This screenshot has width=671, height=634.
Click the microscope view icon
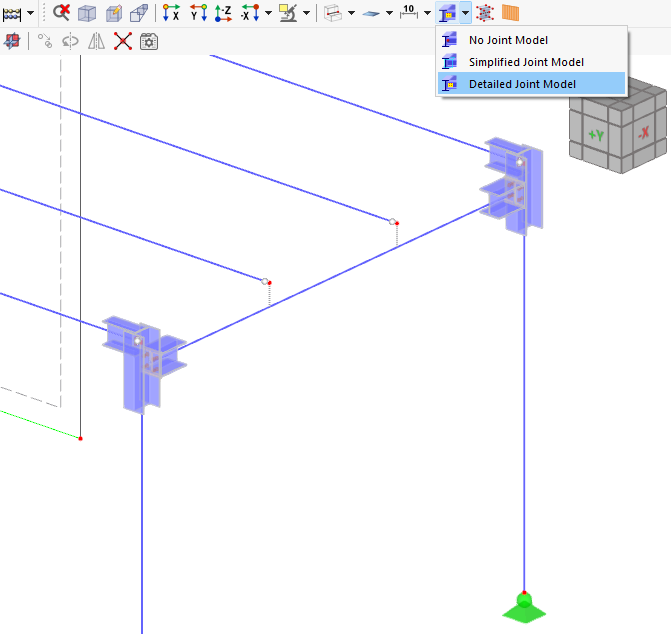[x=288, y=13]
